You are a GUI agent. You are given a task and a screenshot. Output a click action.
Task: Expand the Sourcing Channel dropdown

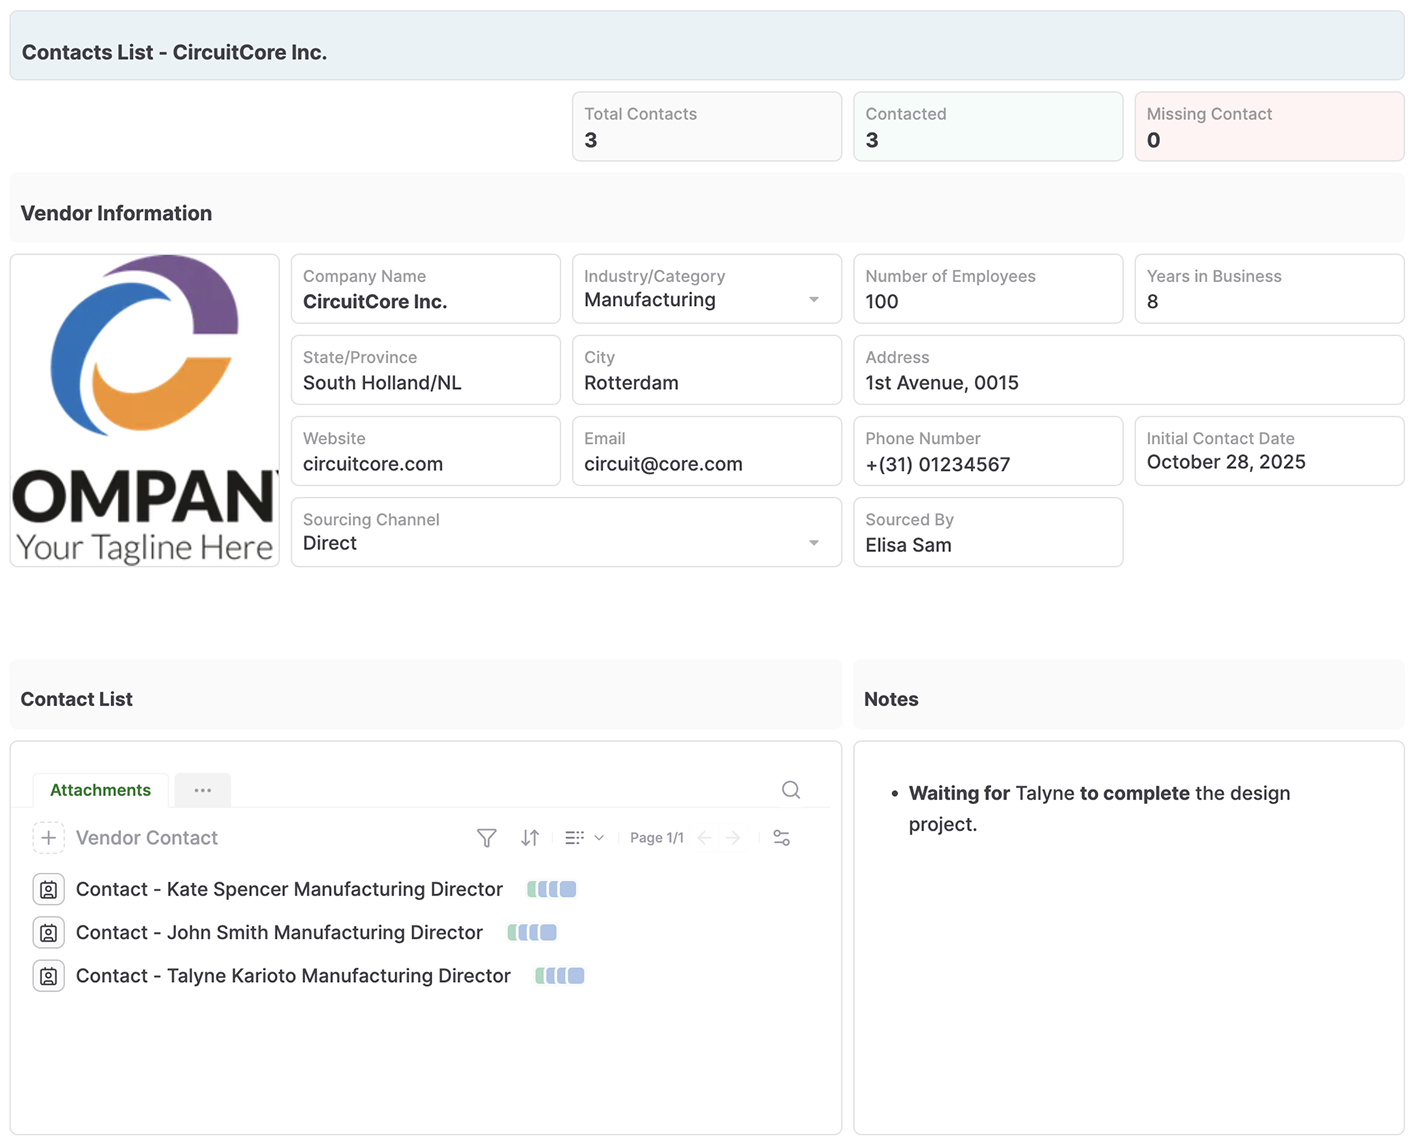click(814, 543)
